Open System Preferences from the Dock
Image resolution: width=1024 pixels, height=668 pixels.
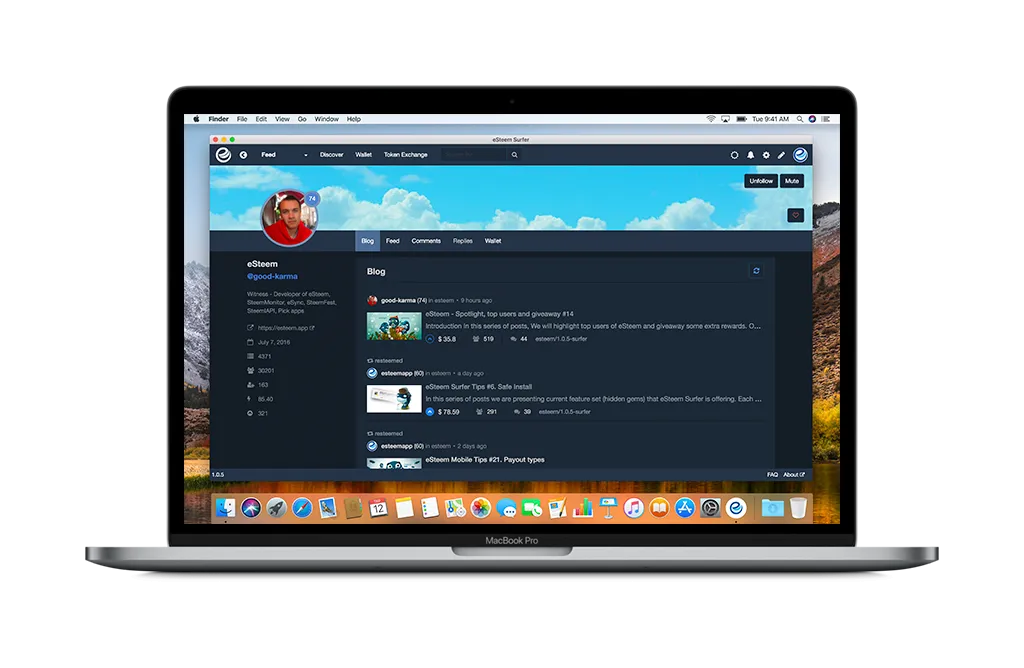[711, 508]
